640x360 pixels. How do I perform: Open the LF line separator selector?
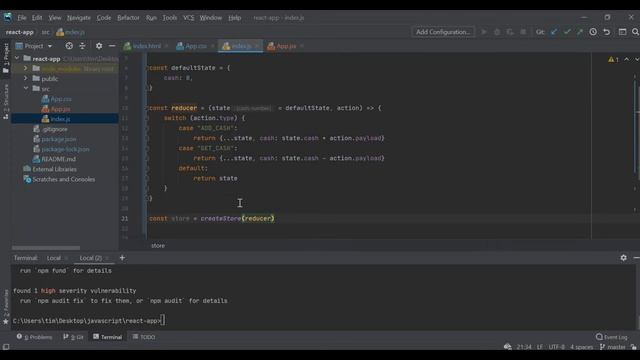coord(540,347)
